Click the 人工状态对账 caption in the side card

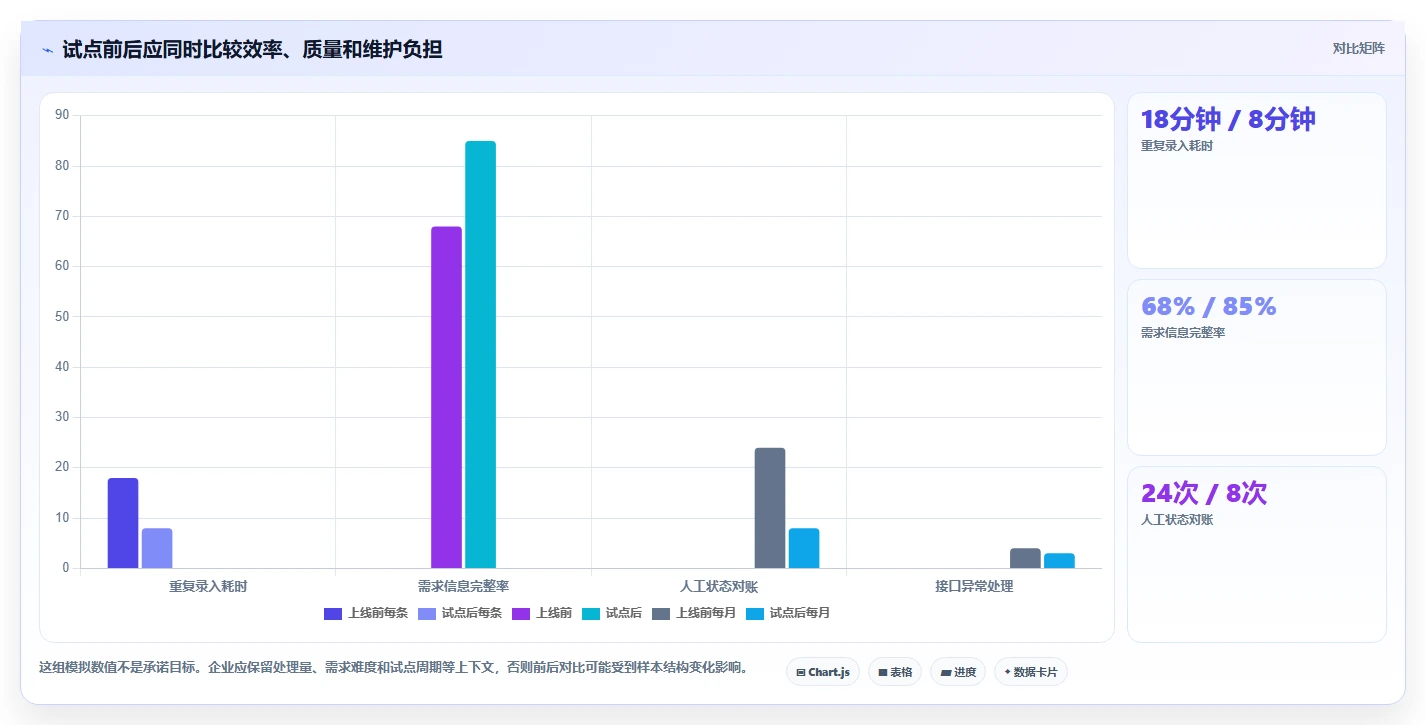pos(1177,520)
